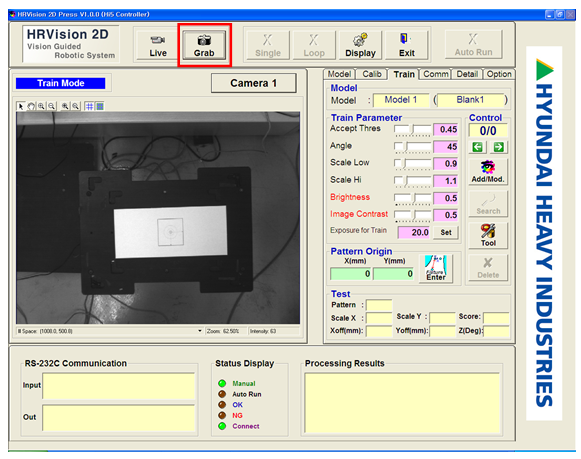Click the Angle value 45 field
Screen dimensions: 581x459
click(x=446, y=147)
